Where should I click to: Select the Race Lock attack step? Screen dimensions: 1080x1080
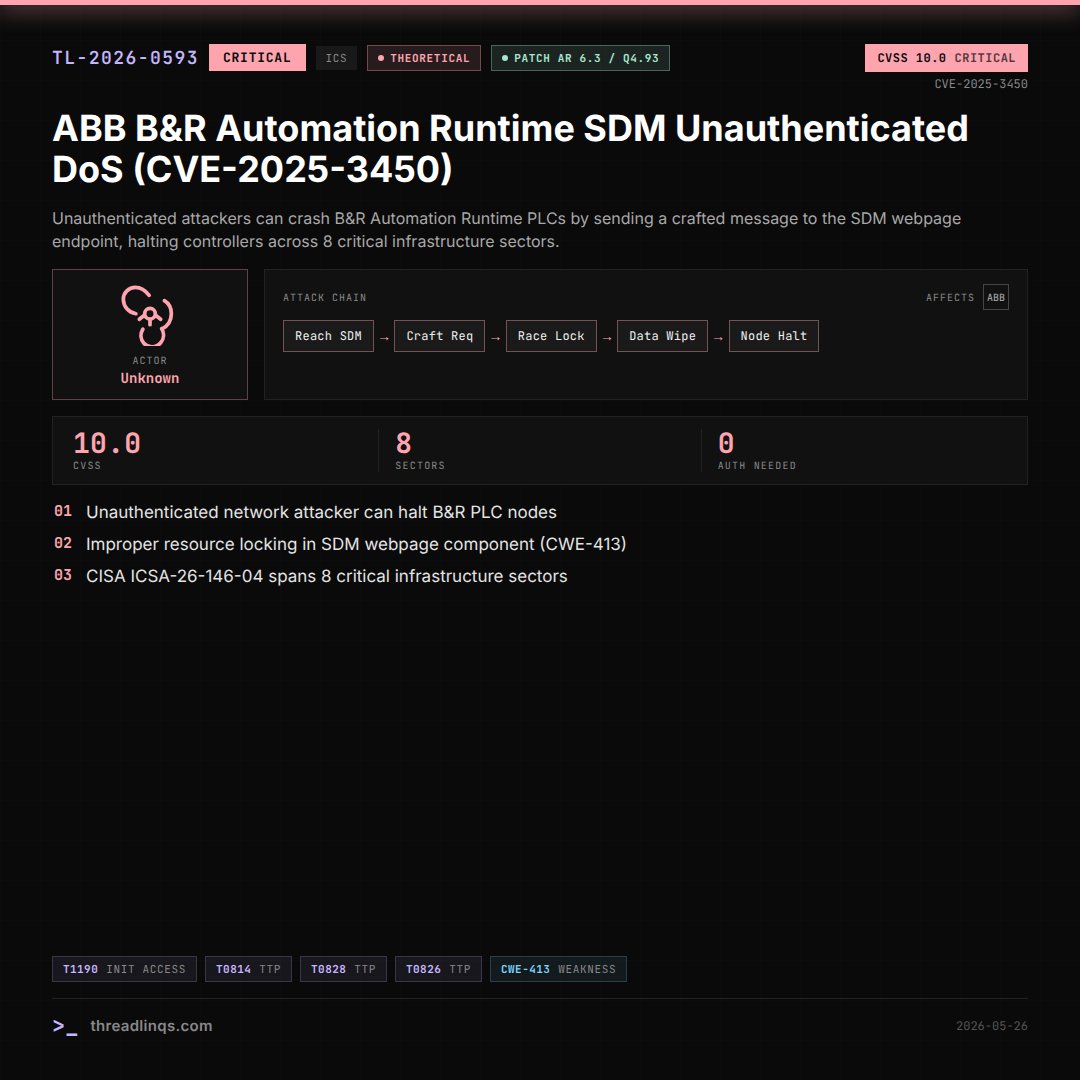(x=551, y=336)
